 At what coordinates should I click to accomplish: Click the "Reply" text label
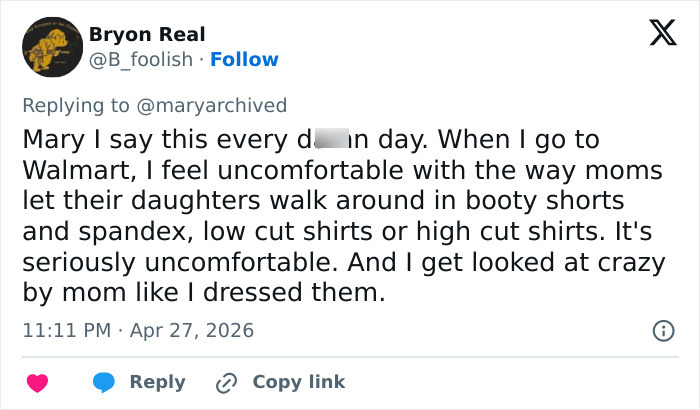(x=157, y=382)
